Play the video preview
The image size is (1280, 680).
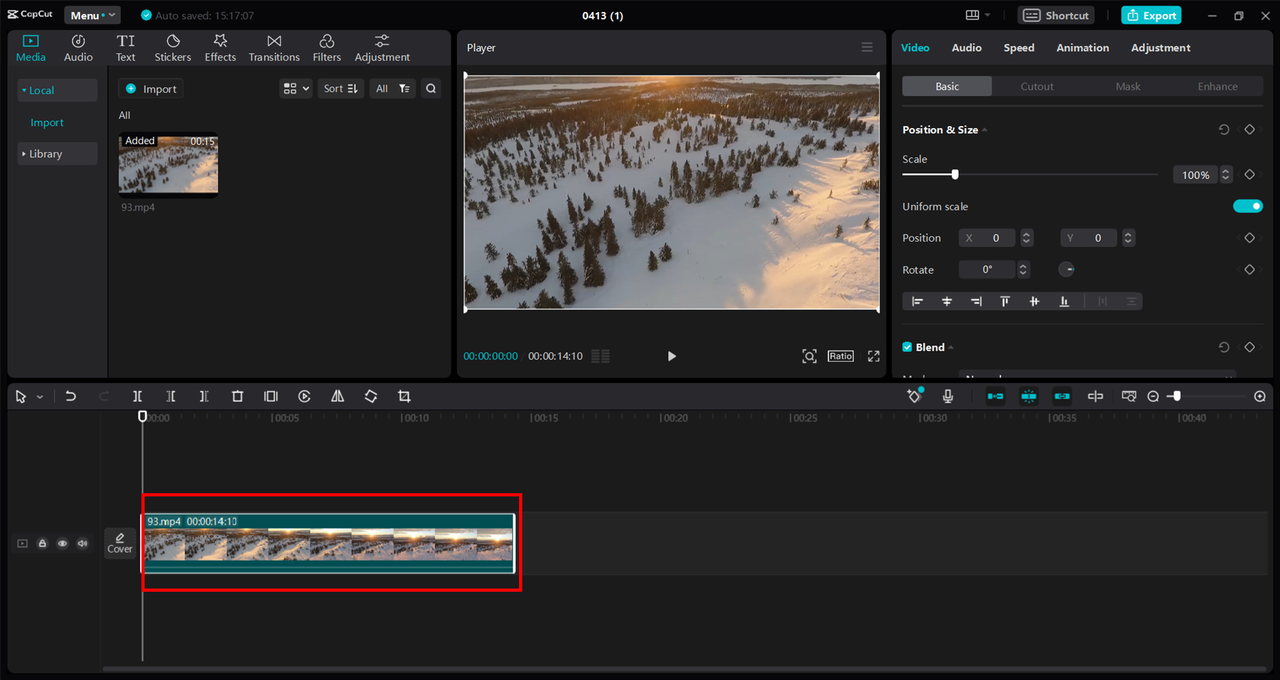671,356
